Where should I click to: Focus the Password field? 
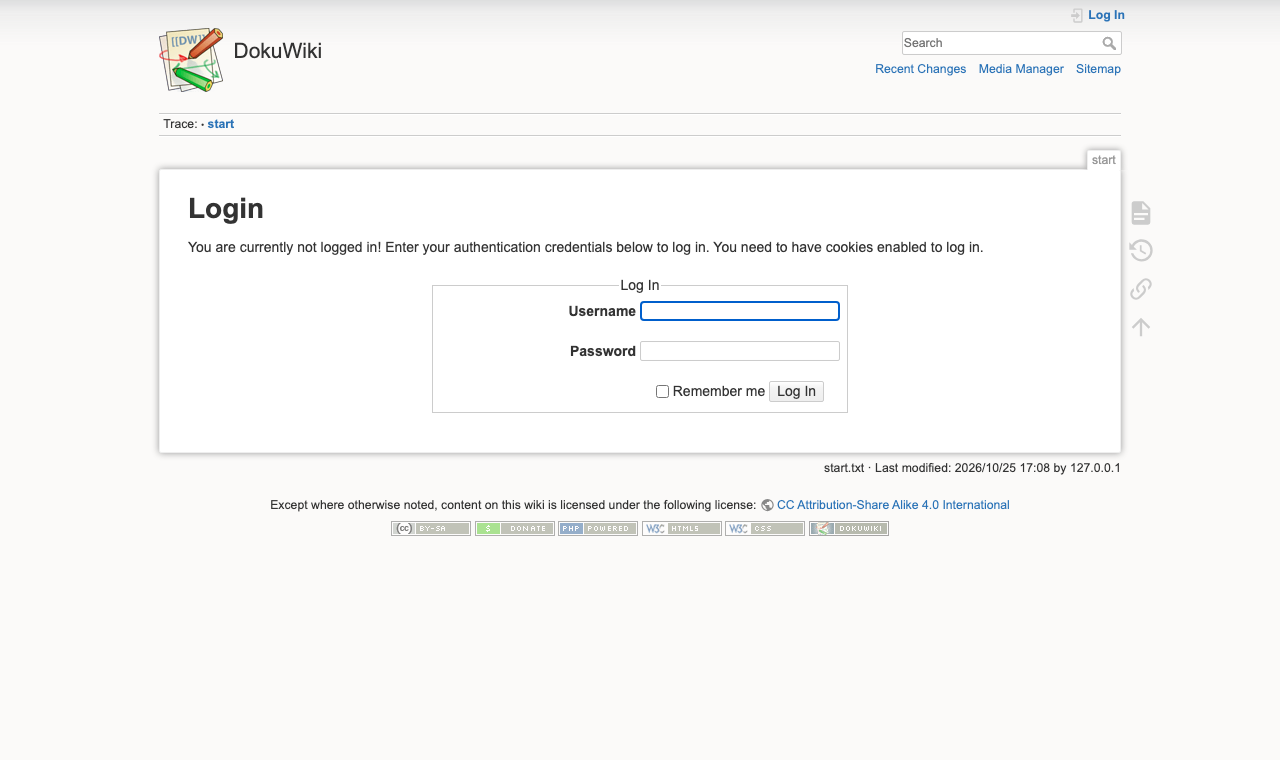click(740, 351)
